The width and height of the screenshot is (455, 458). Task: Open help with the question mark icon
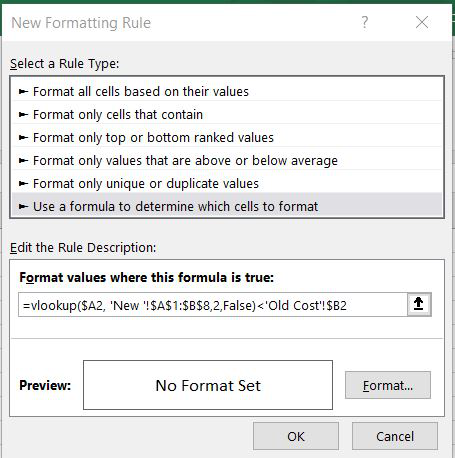tap(365, 23)
